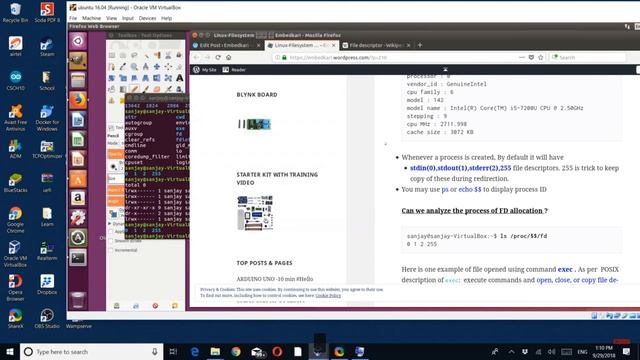
Task: Select the Paths tool in GIMP toolbox
Action: point(112,67)
